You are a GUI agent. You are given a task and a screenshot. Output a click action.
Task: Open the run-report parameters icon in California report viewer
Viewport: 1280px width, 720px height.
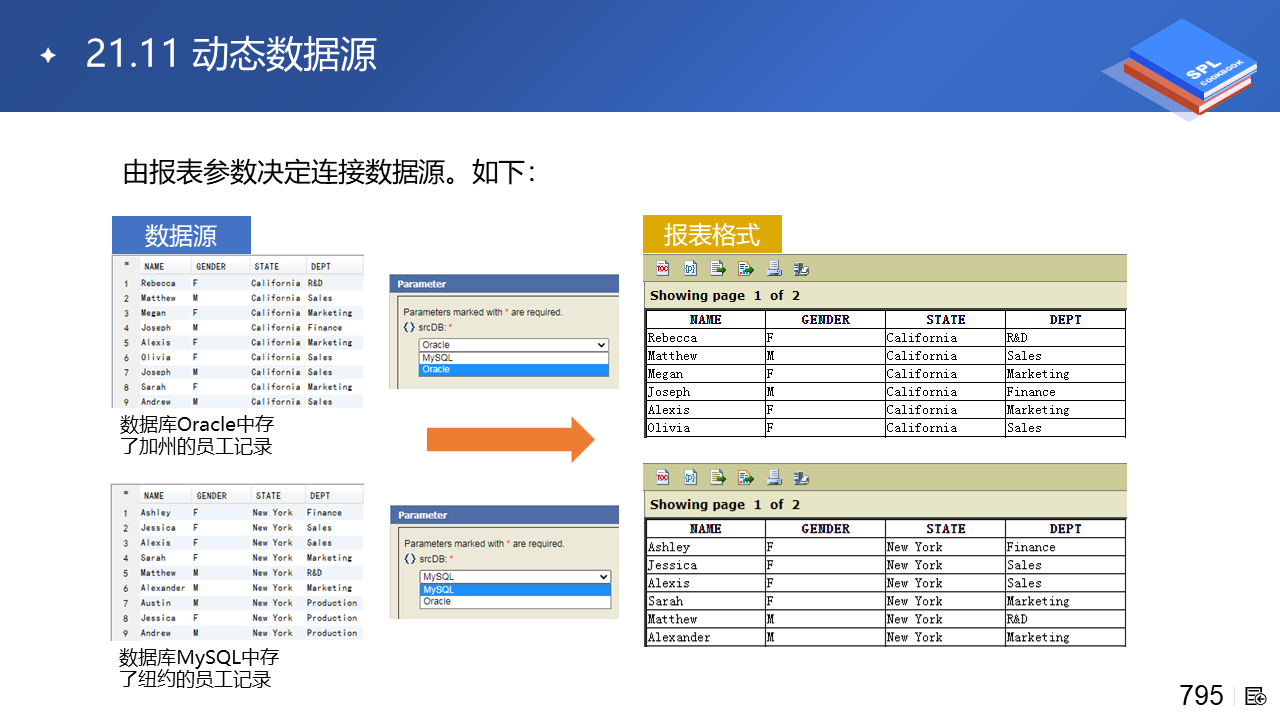pos(690,268)
